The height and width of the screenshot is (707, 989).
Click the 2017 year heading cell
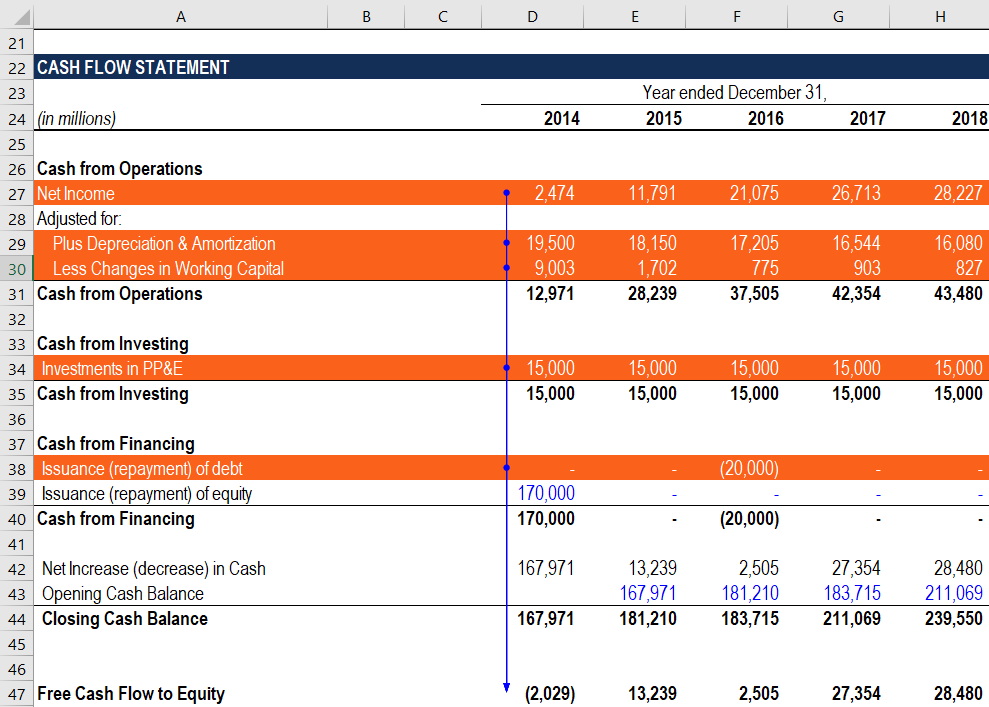pyautogui.click(x=868, y=118)
